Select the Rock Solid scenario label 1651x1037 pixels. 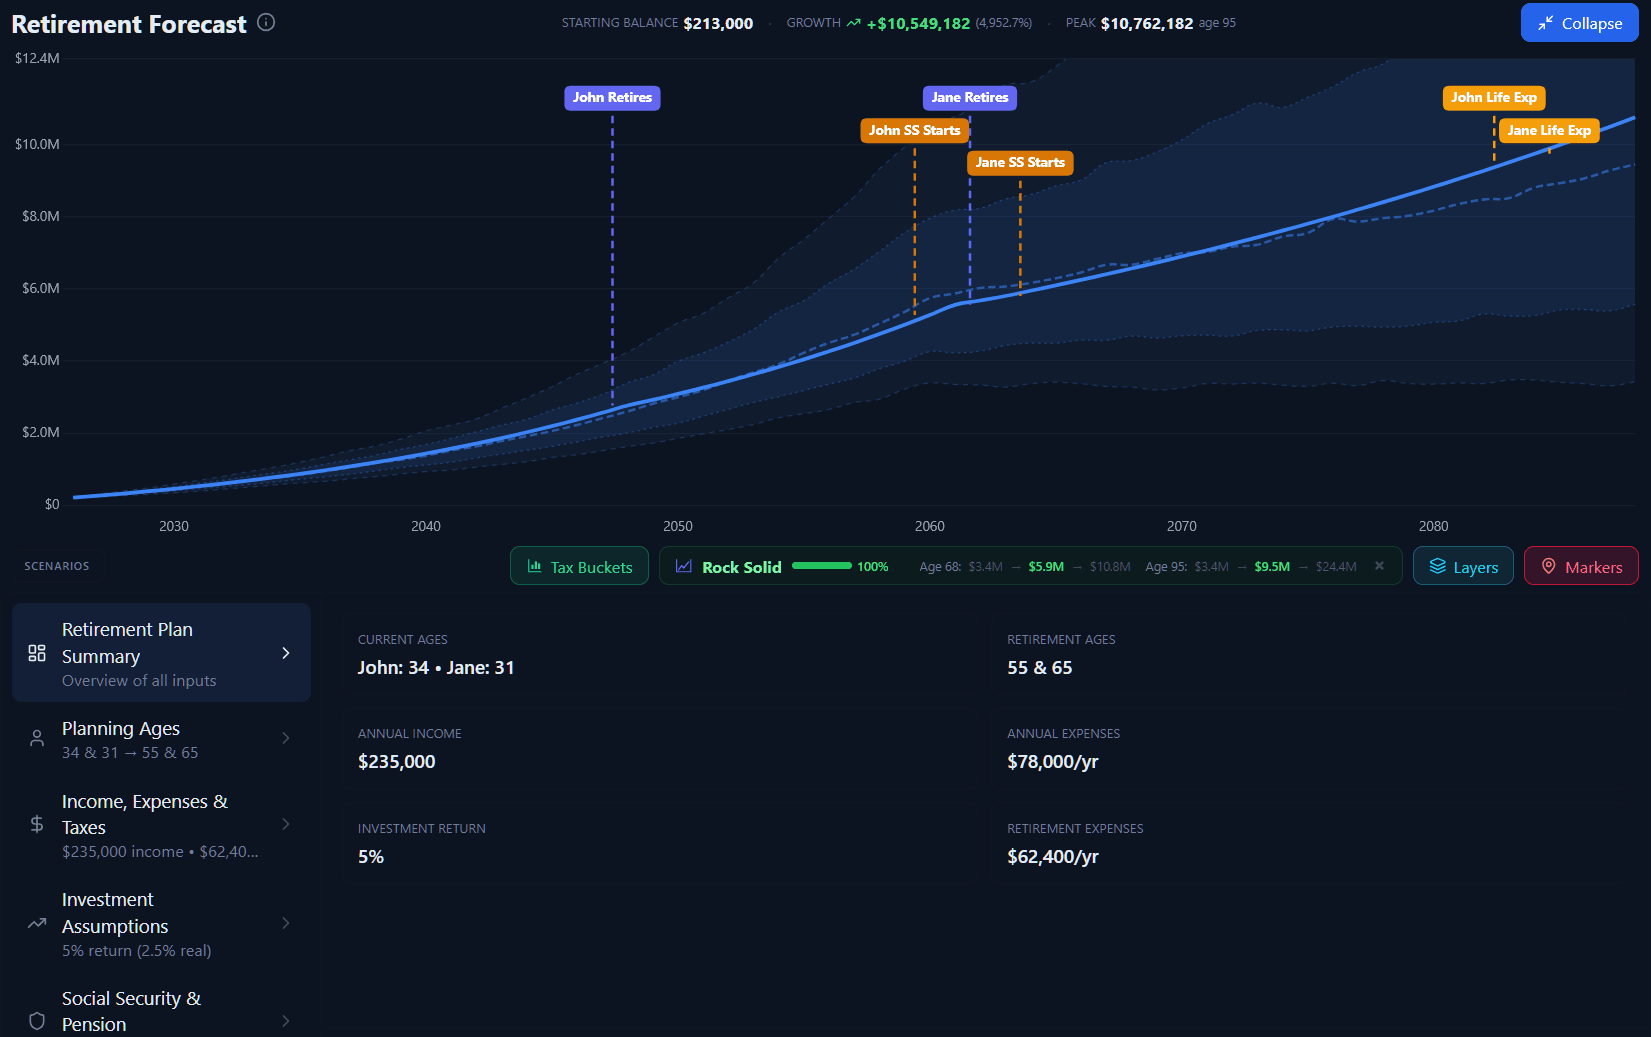tap(742, 567)
